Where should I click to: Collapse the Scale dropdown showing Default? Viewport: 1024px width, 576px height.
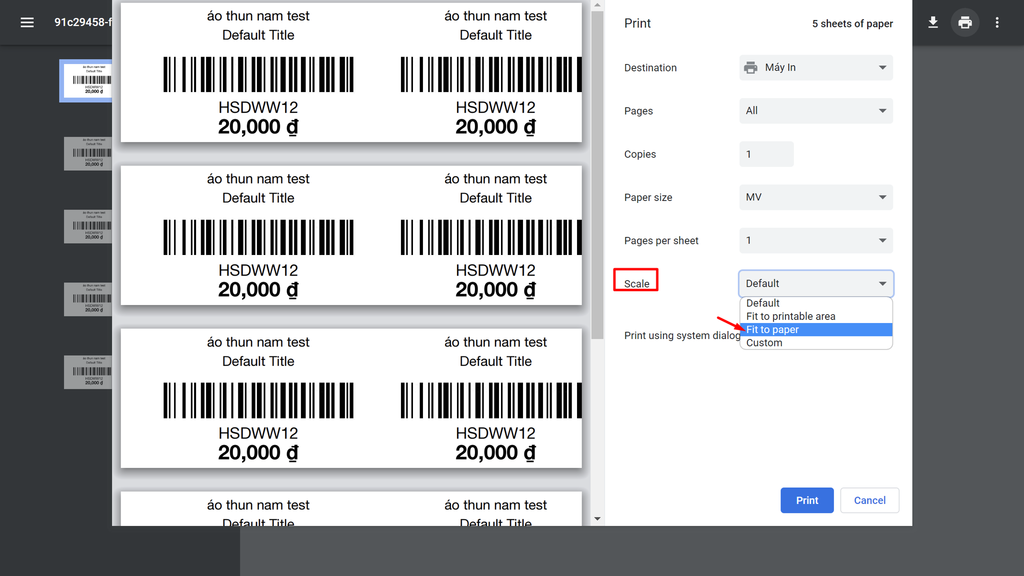click(x=816, y=283)
